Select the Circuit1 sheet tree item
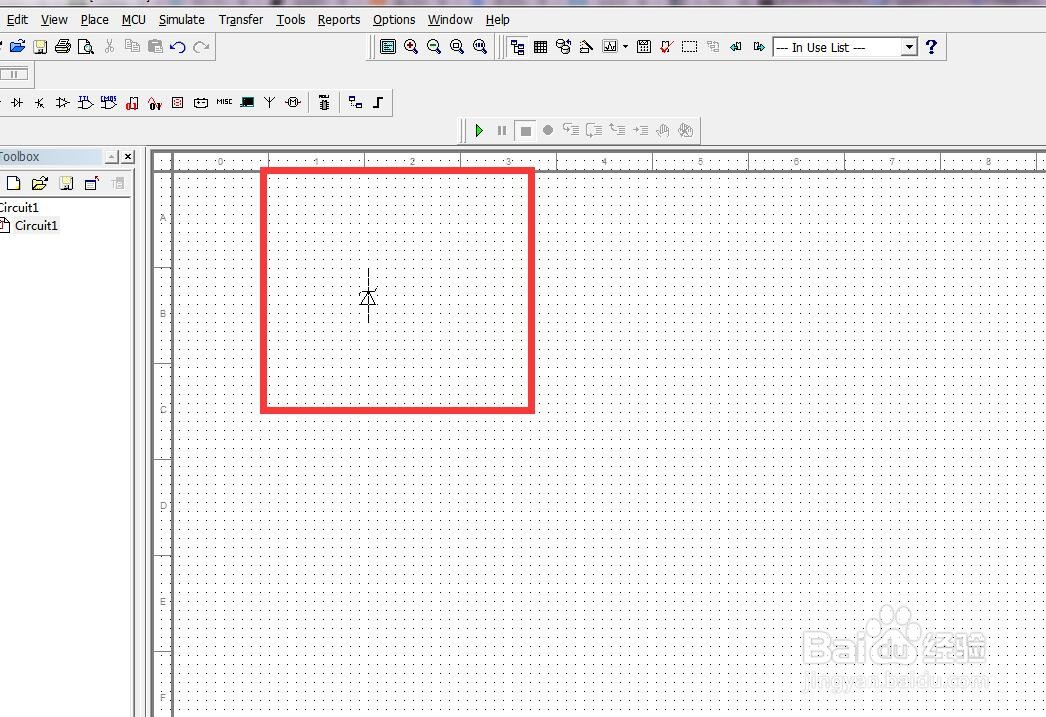This screenshot has width=1046, height=717. (36, 225)
